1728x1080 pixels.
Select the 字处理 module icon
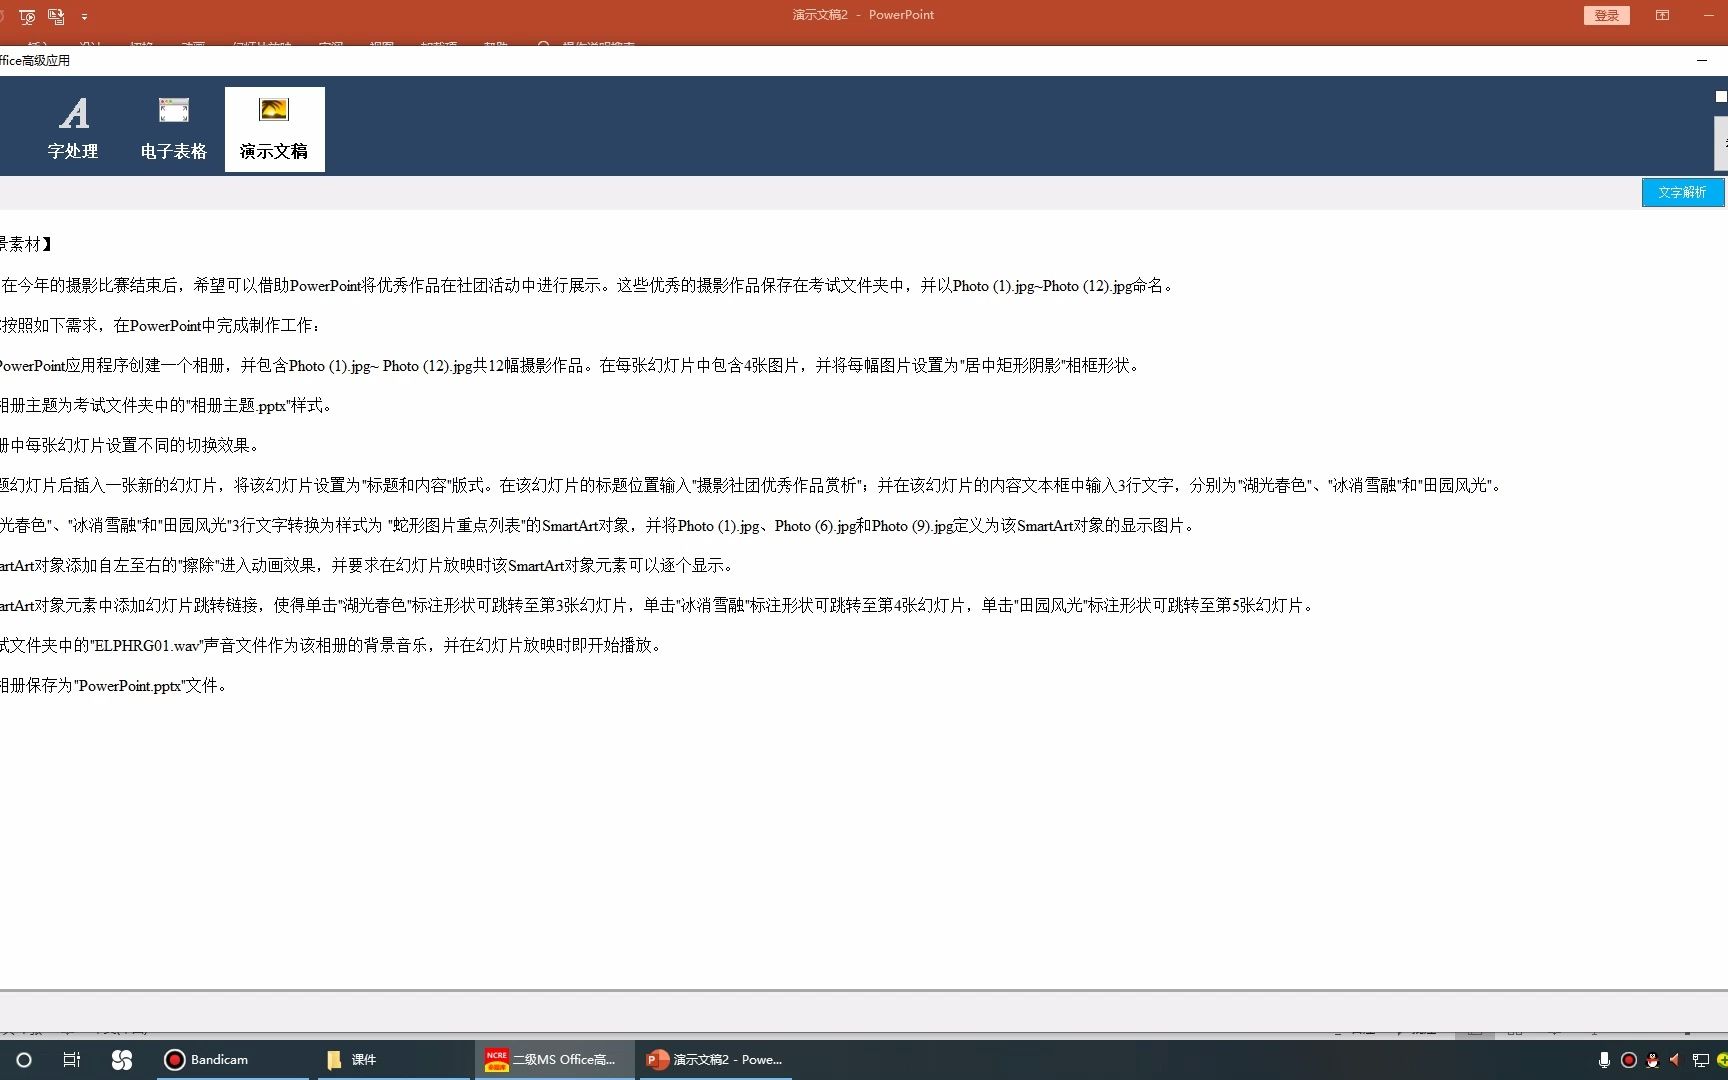(73, 128)
